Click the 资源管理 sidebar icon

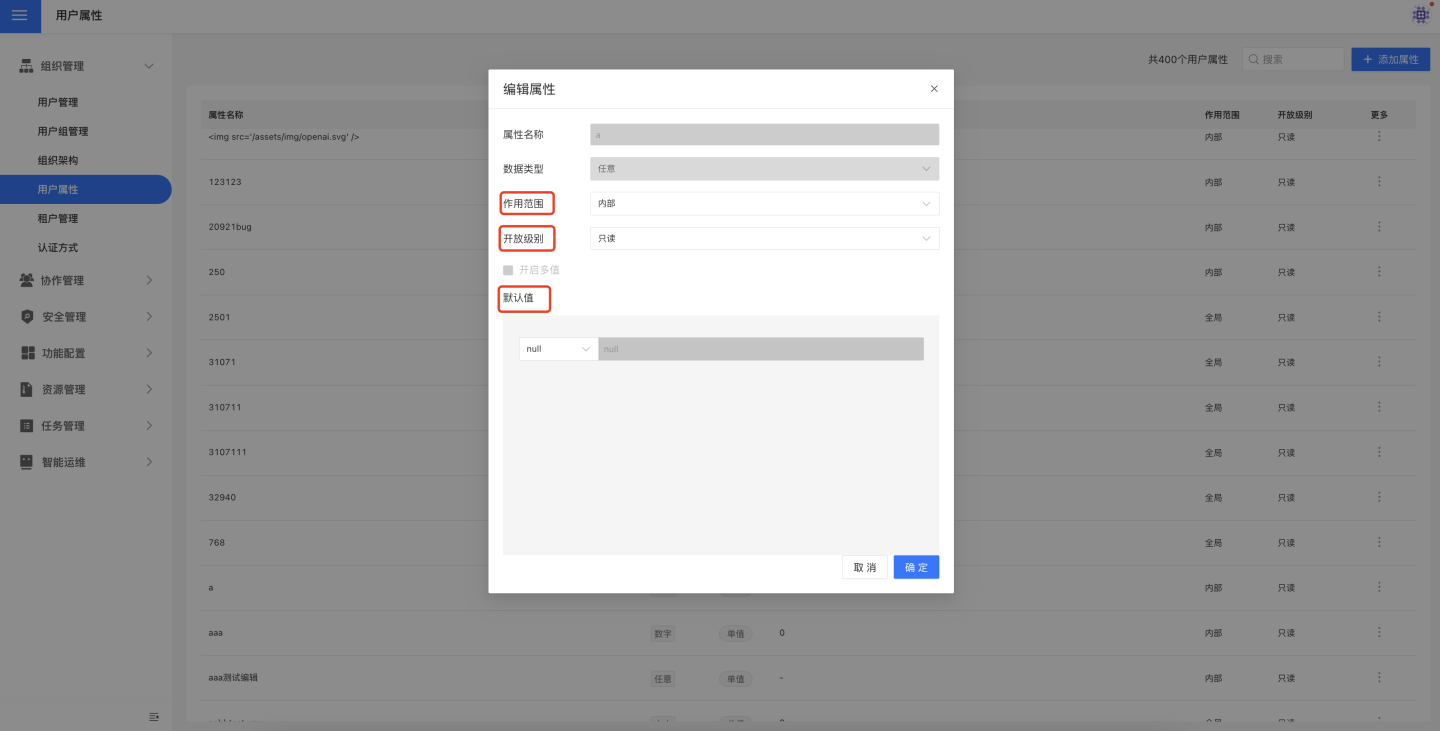pos(27,389)
